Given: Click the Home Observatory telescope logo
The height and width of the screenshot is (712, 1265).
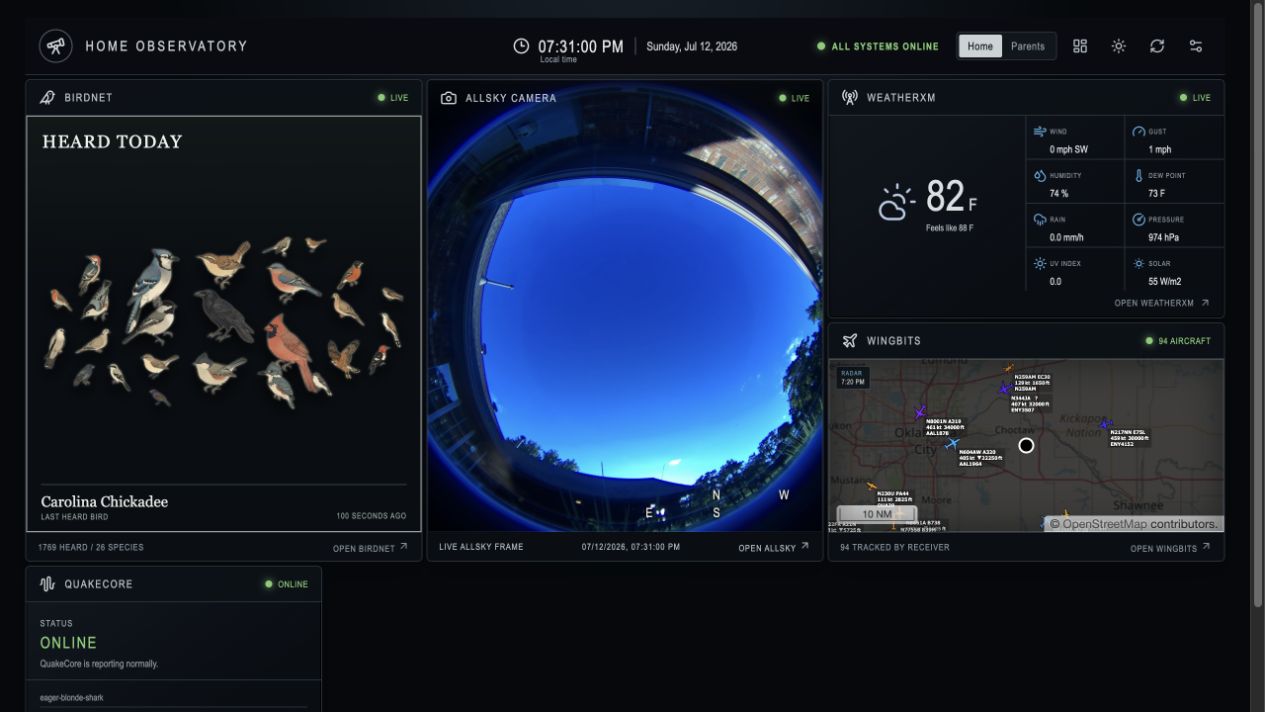Looking at the screenshot, I should 56,46.
